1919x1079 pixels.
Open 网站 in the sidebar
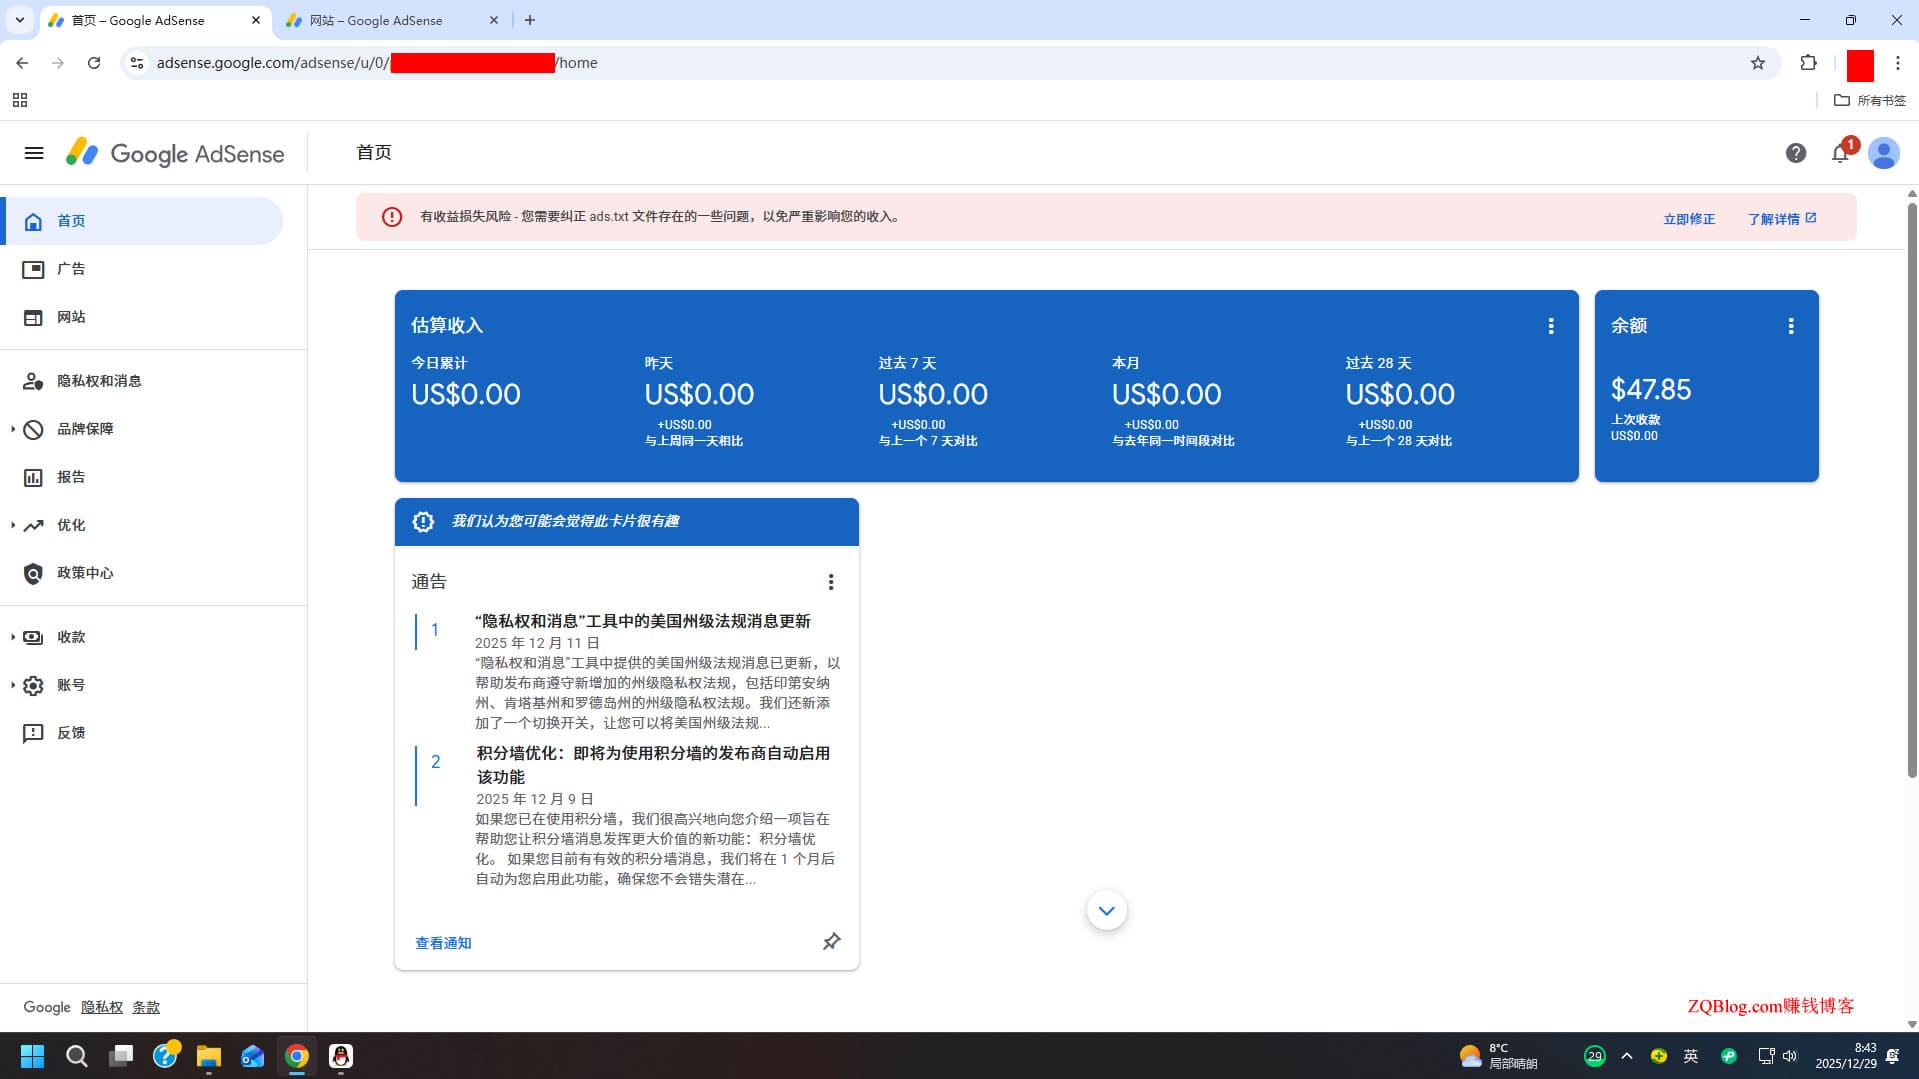click(142, 317)
